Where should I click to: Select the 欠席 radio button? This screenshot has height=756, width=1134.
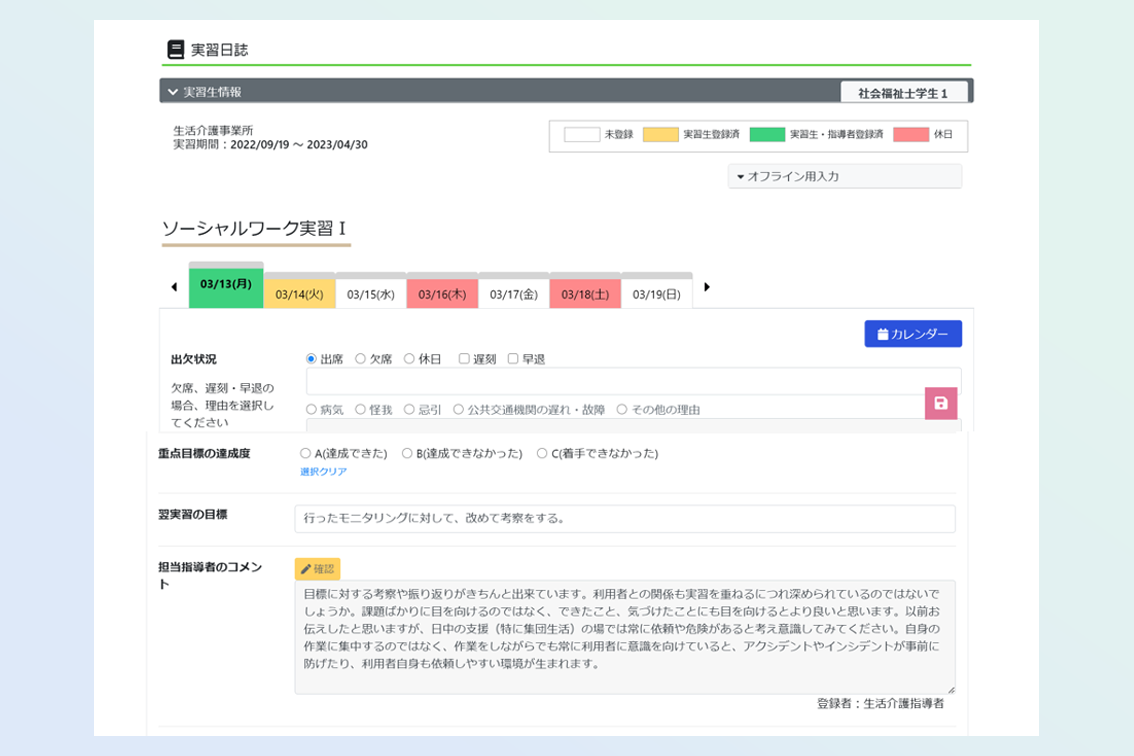361,359
